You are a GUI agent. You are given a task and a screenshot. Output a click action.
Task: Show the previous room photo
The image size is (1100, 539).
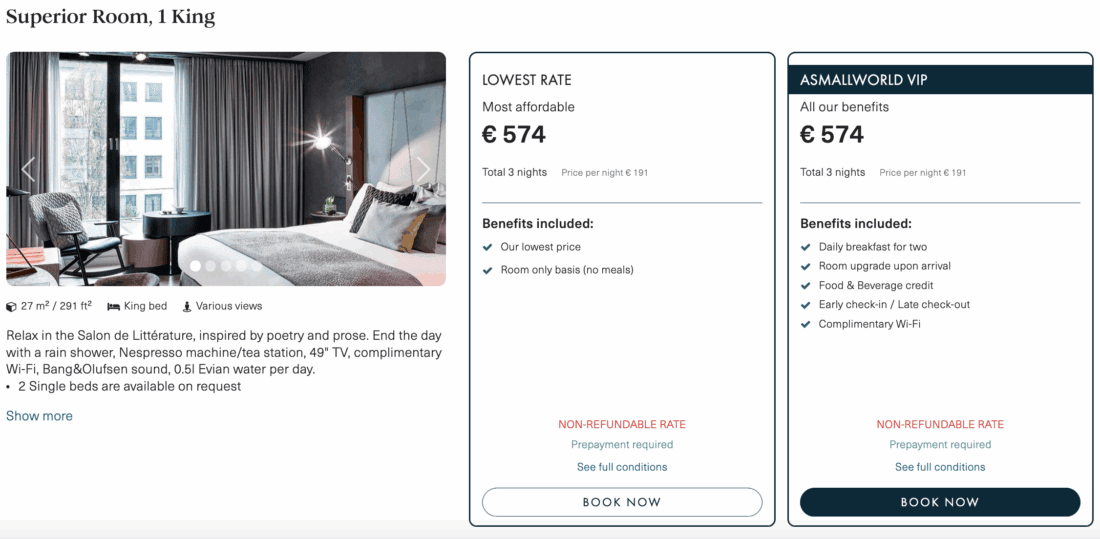[28, 169]
